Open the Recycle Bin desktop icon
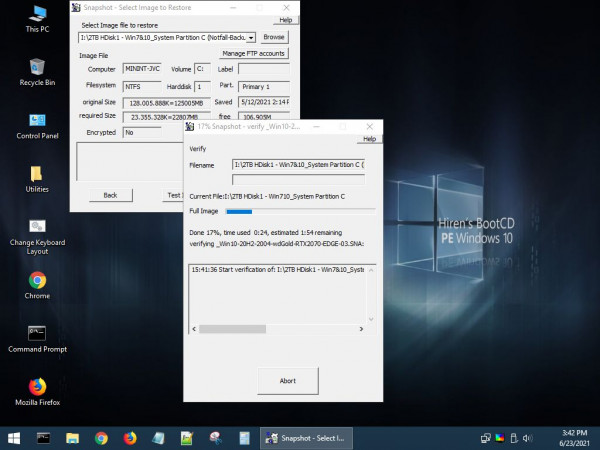 coord(38,72)
